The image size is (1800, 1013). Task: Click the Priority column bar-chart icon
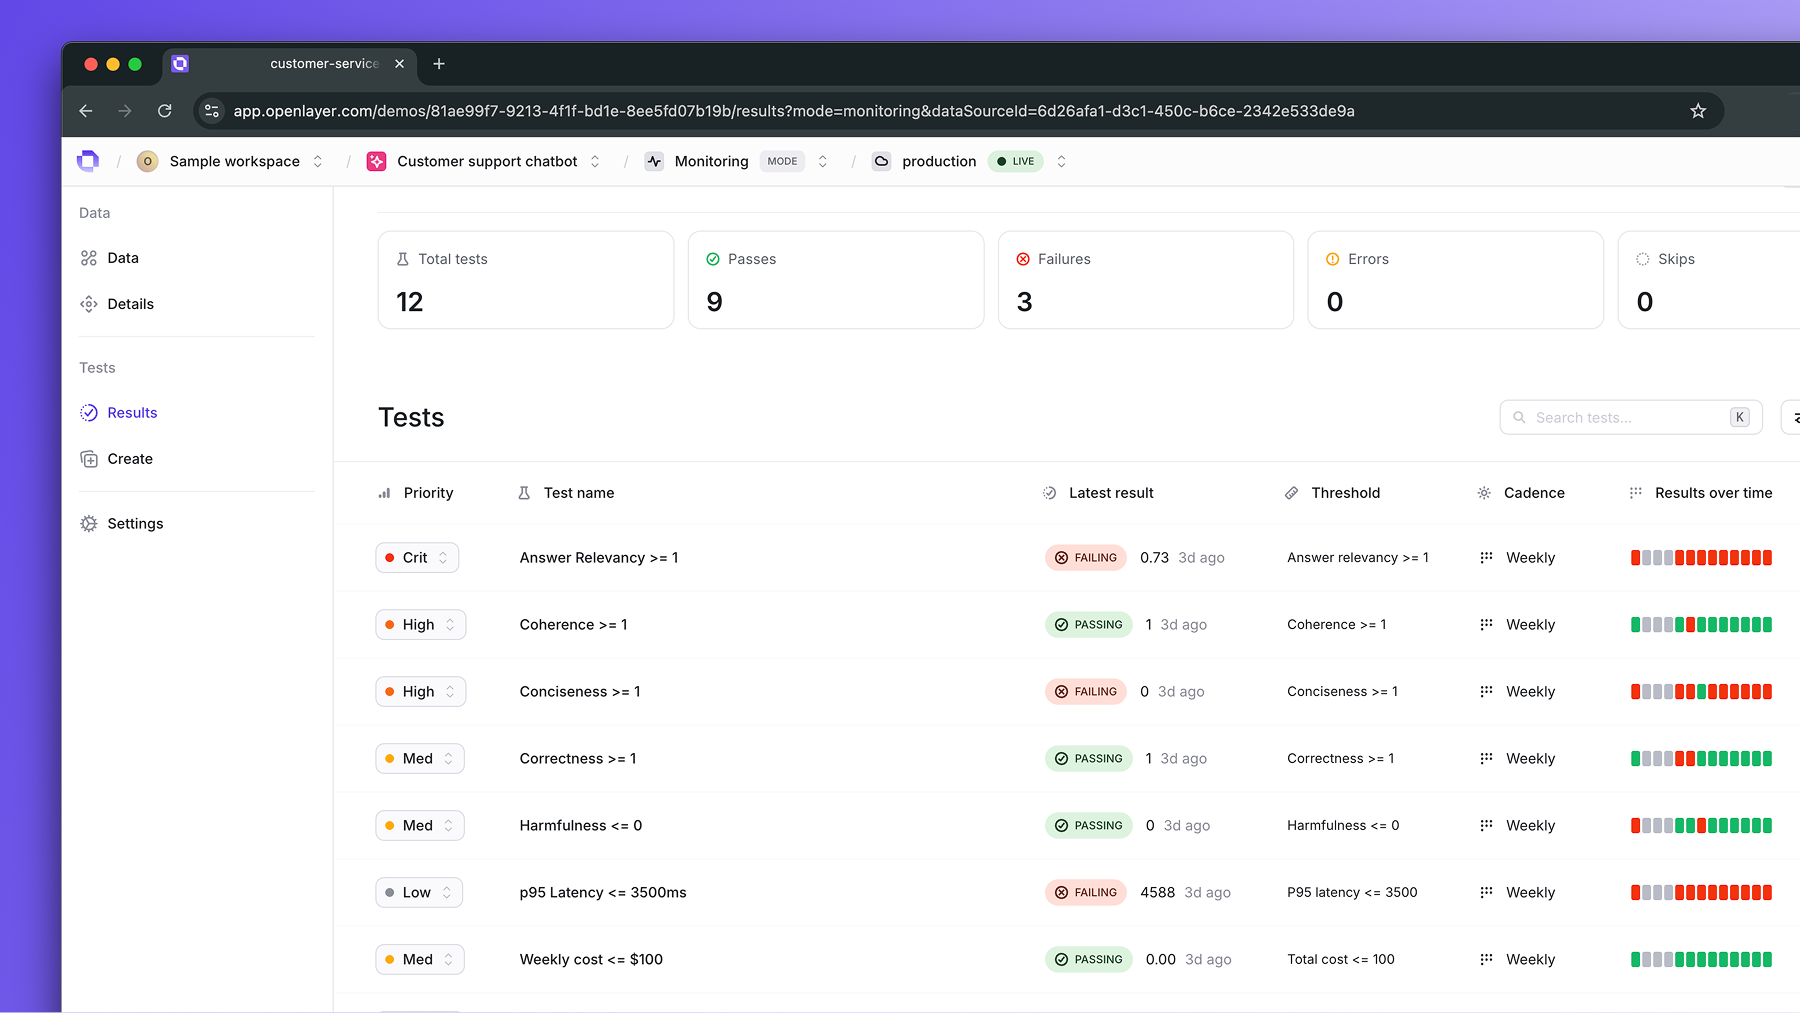point(384,493)
